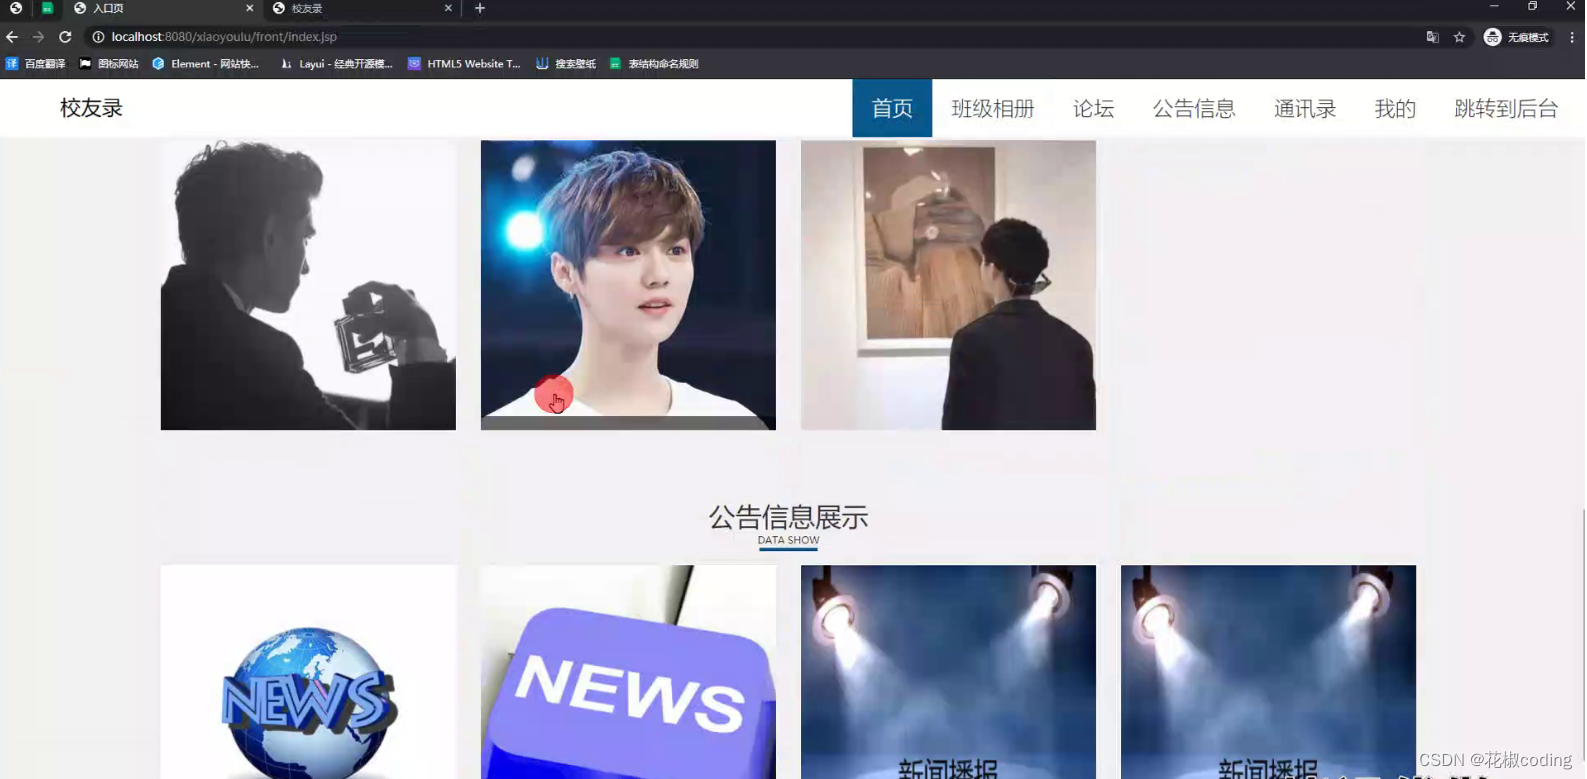Image resolution: width=1587 pixels, height=779 pixels.
Task: Click the translate page icon
Action: click(1432, 37)
